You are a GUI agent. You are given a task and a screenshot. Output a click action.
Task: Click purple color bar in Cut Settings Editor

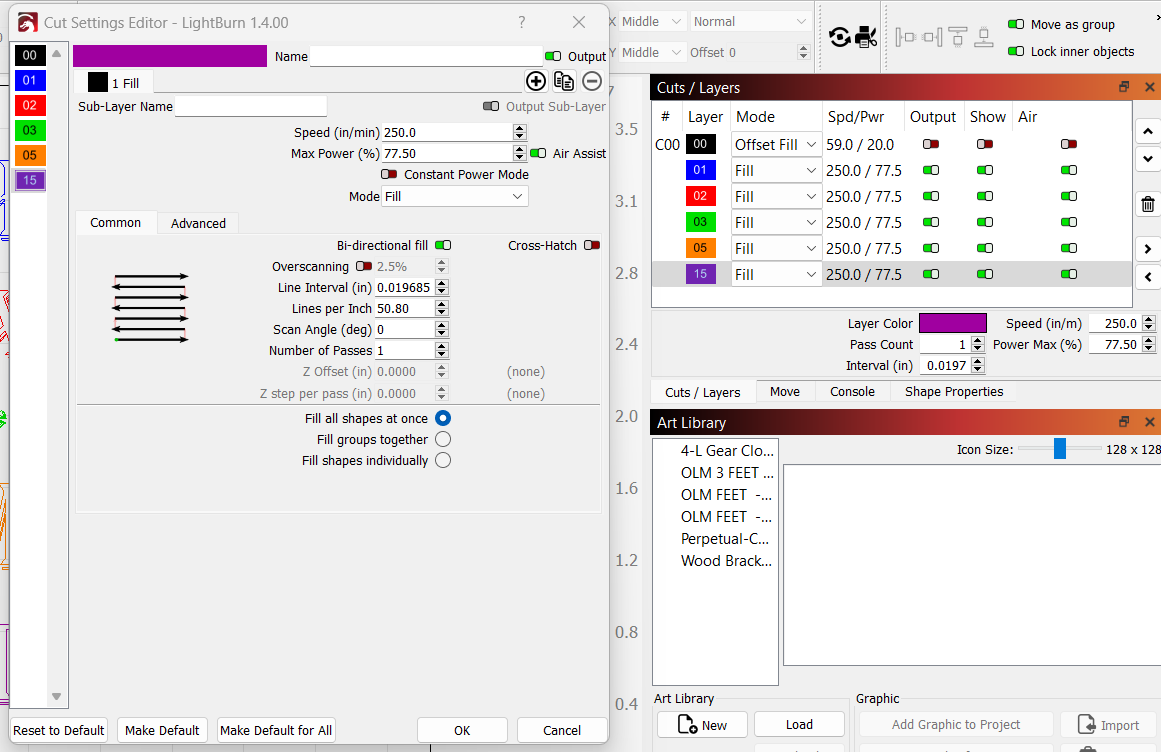(170, 56)
